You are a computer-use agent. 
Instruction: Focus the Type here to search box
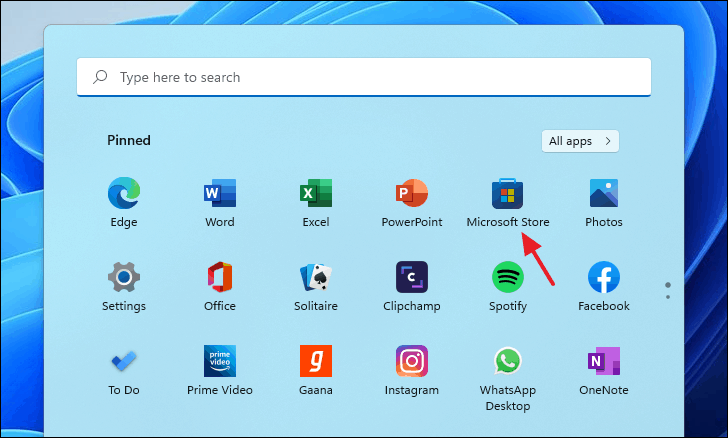(x=364, y=77)
